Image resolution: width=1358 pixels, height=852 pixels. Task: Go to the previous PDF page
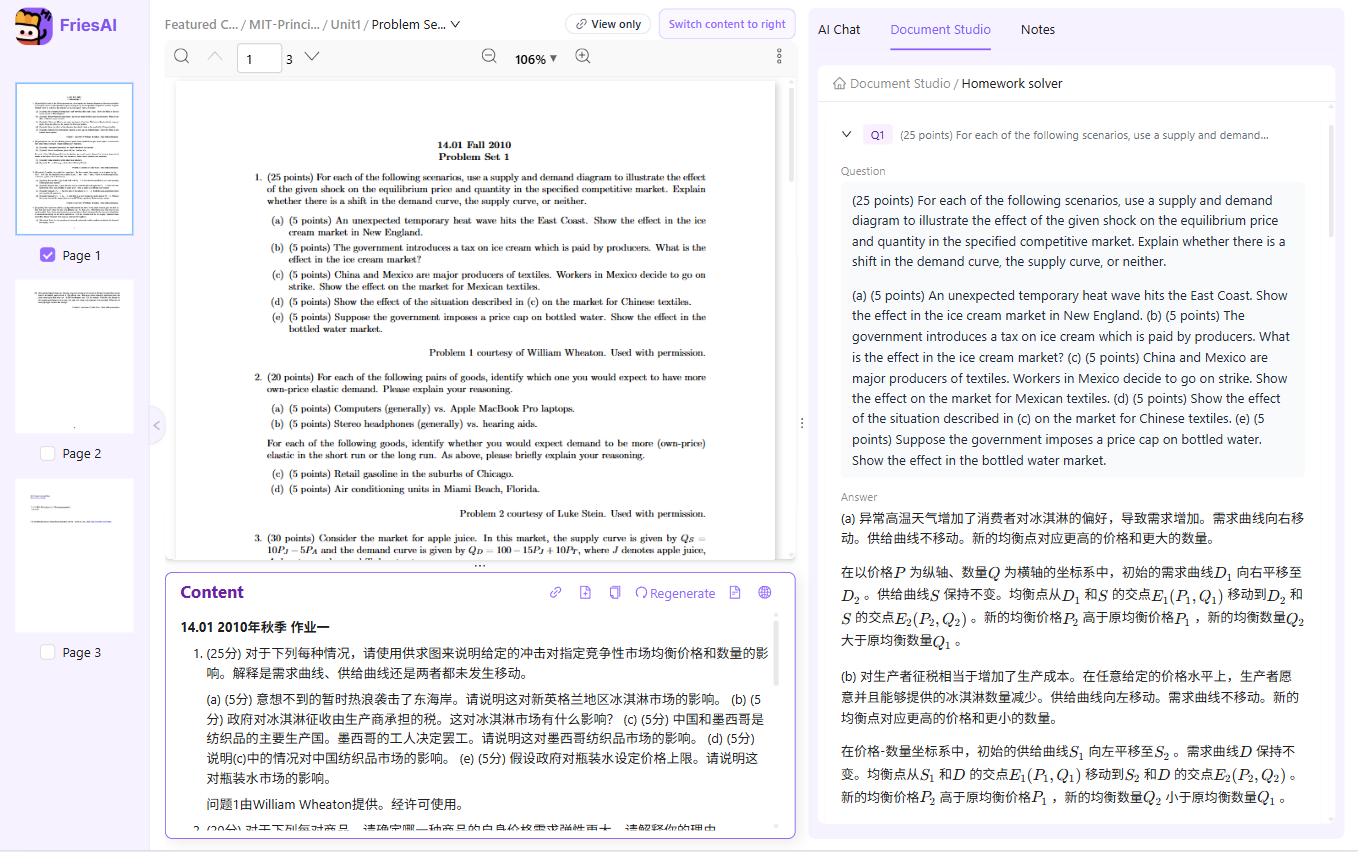215,56
